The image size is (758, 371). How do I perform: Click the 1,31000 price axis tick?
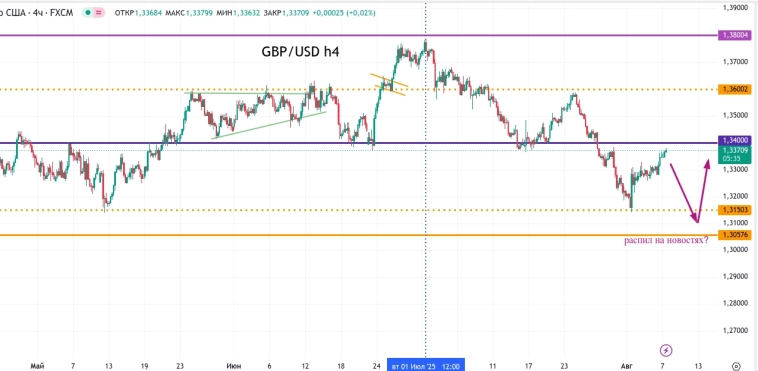click(x=736, y=223)
